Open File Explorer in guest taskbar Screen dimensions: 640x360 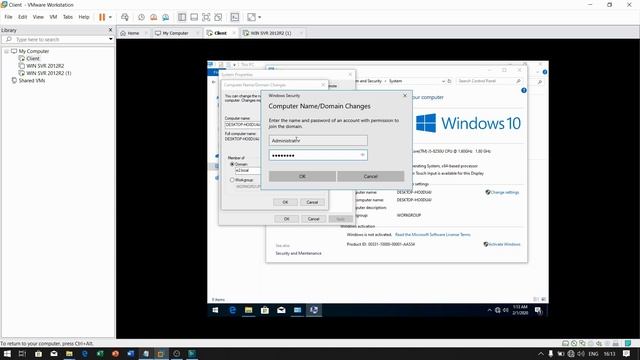click(x=249, y=310)
